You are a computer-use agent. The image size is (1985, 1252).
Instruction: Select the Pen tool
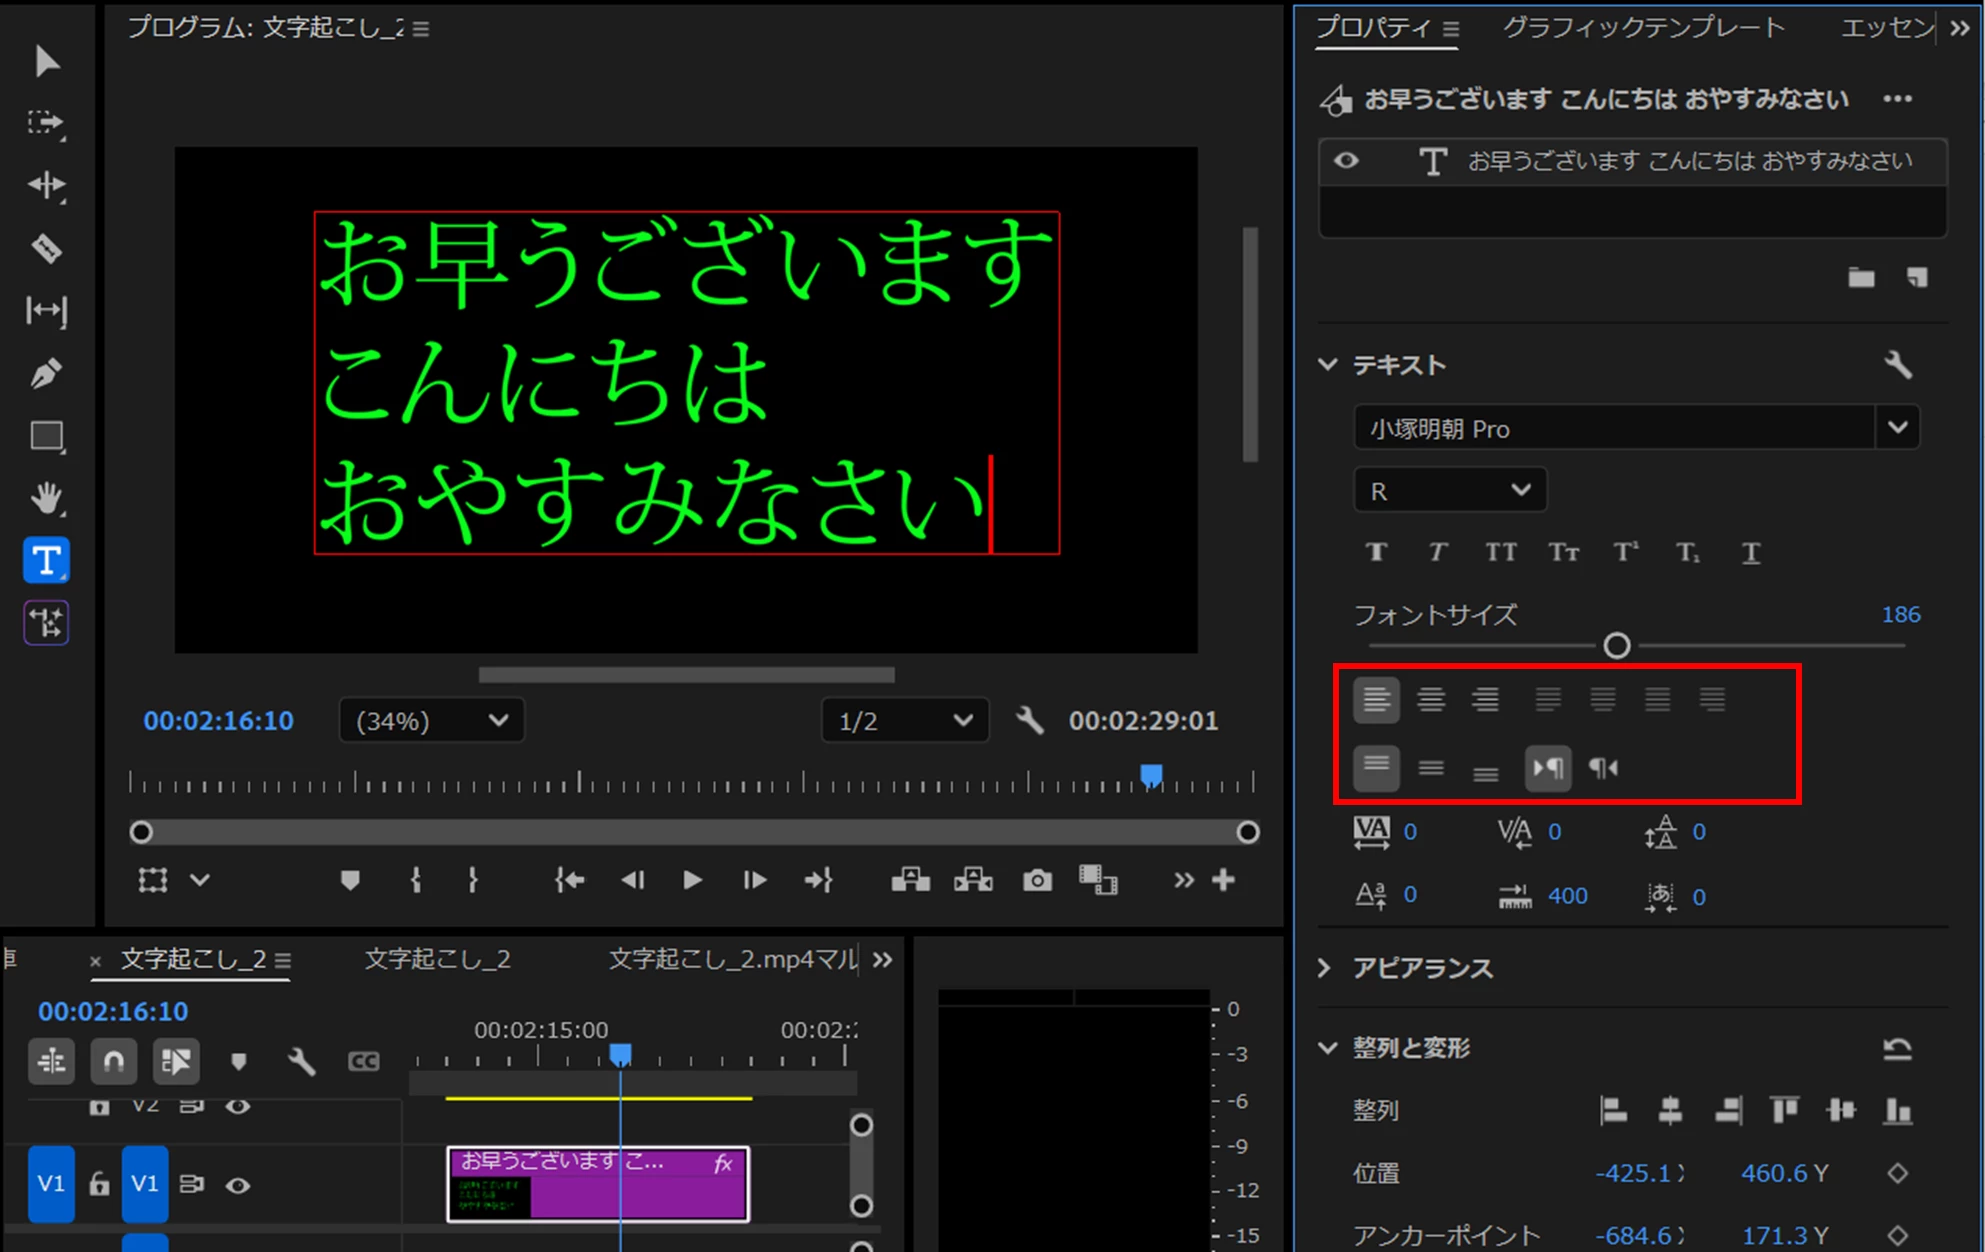[46, 374]
